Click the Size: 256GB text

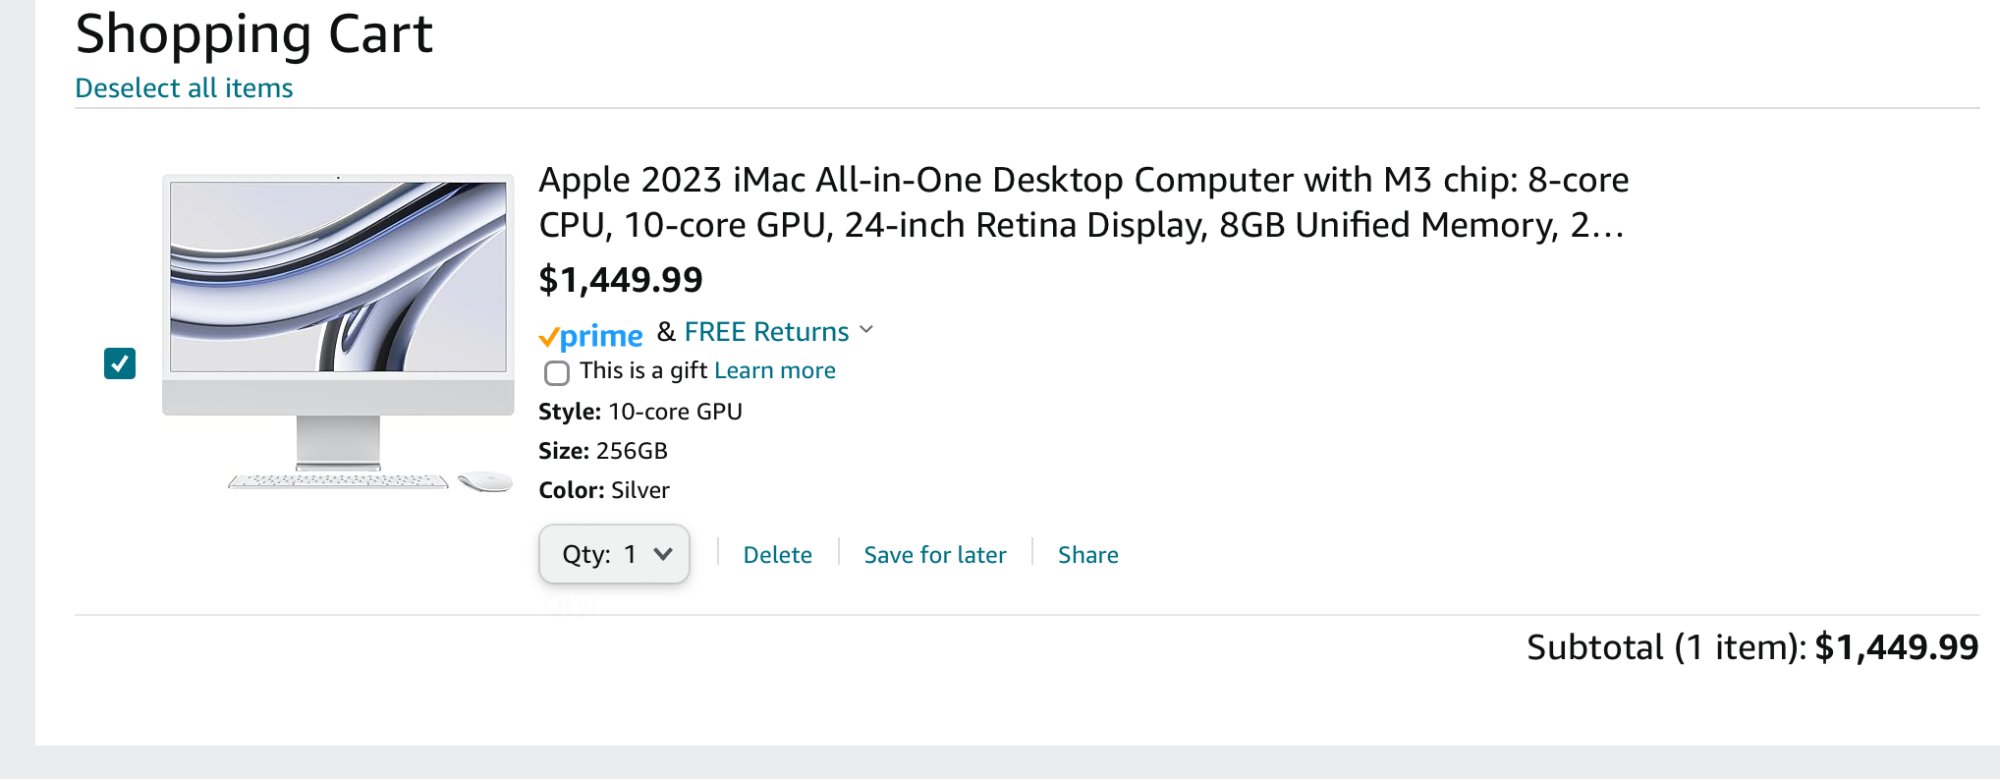[602, 451]
